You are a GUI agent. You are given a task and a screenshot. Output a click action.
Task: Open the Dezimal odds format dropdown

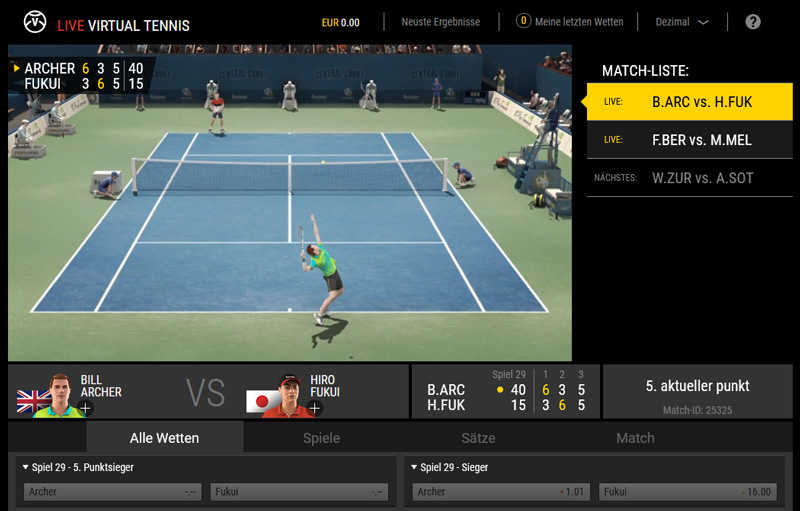(x=682, y=22)
